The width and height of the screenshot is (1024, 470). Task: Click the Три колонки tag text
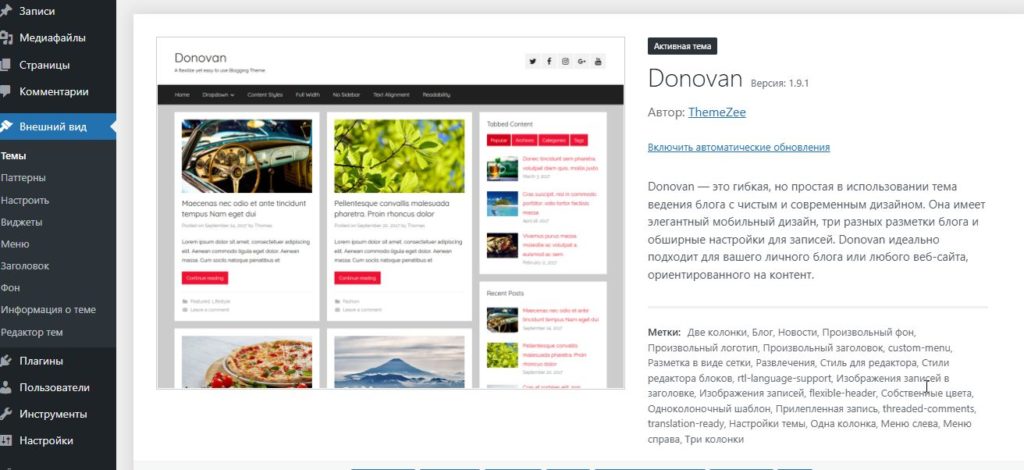pyautogui.click(x=714, y=440)
